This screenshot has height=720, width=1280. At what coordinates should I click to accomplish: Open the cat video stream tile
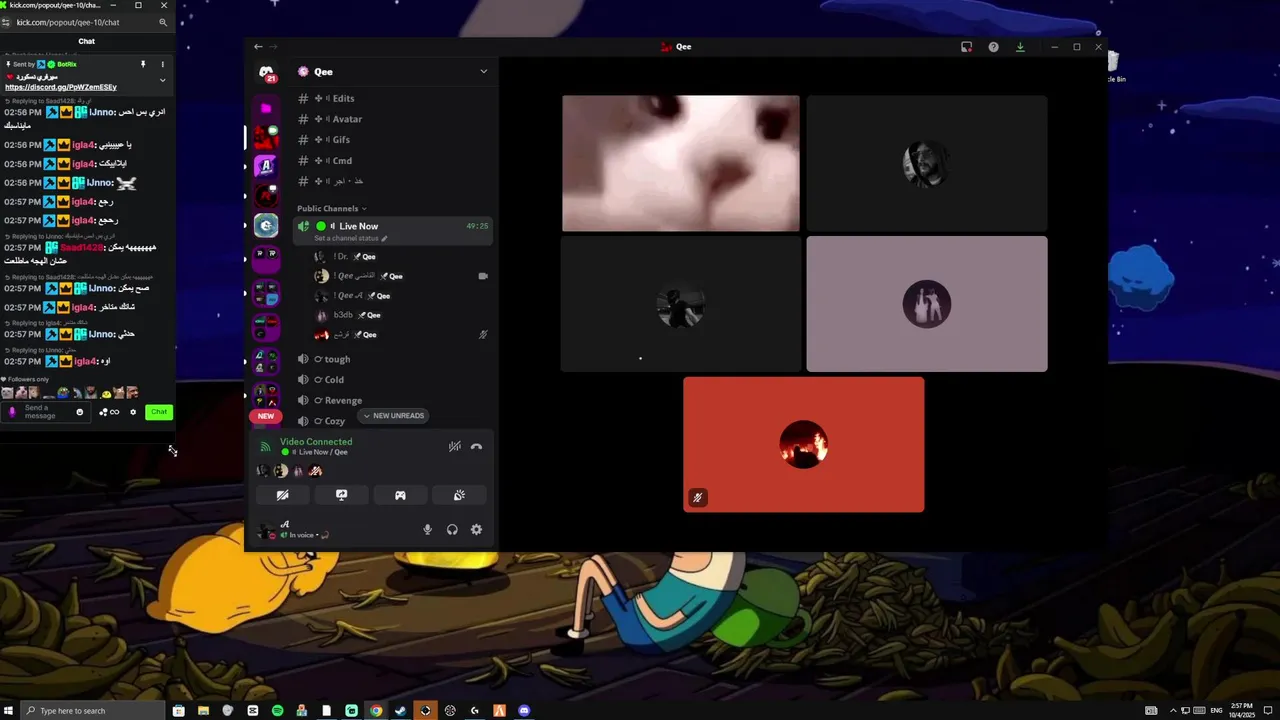click(681, 163)
